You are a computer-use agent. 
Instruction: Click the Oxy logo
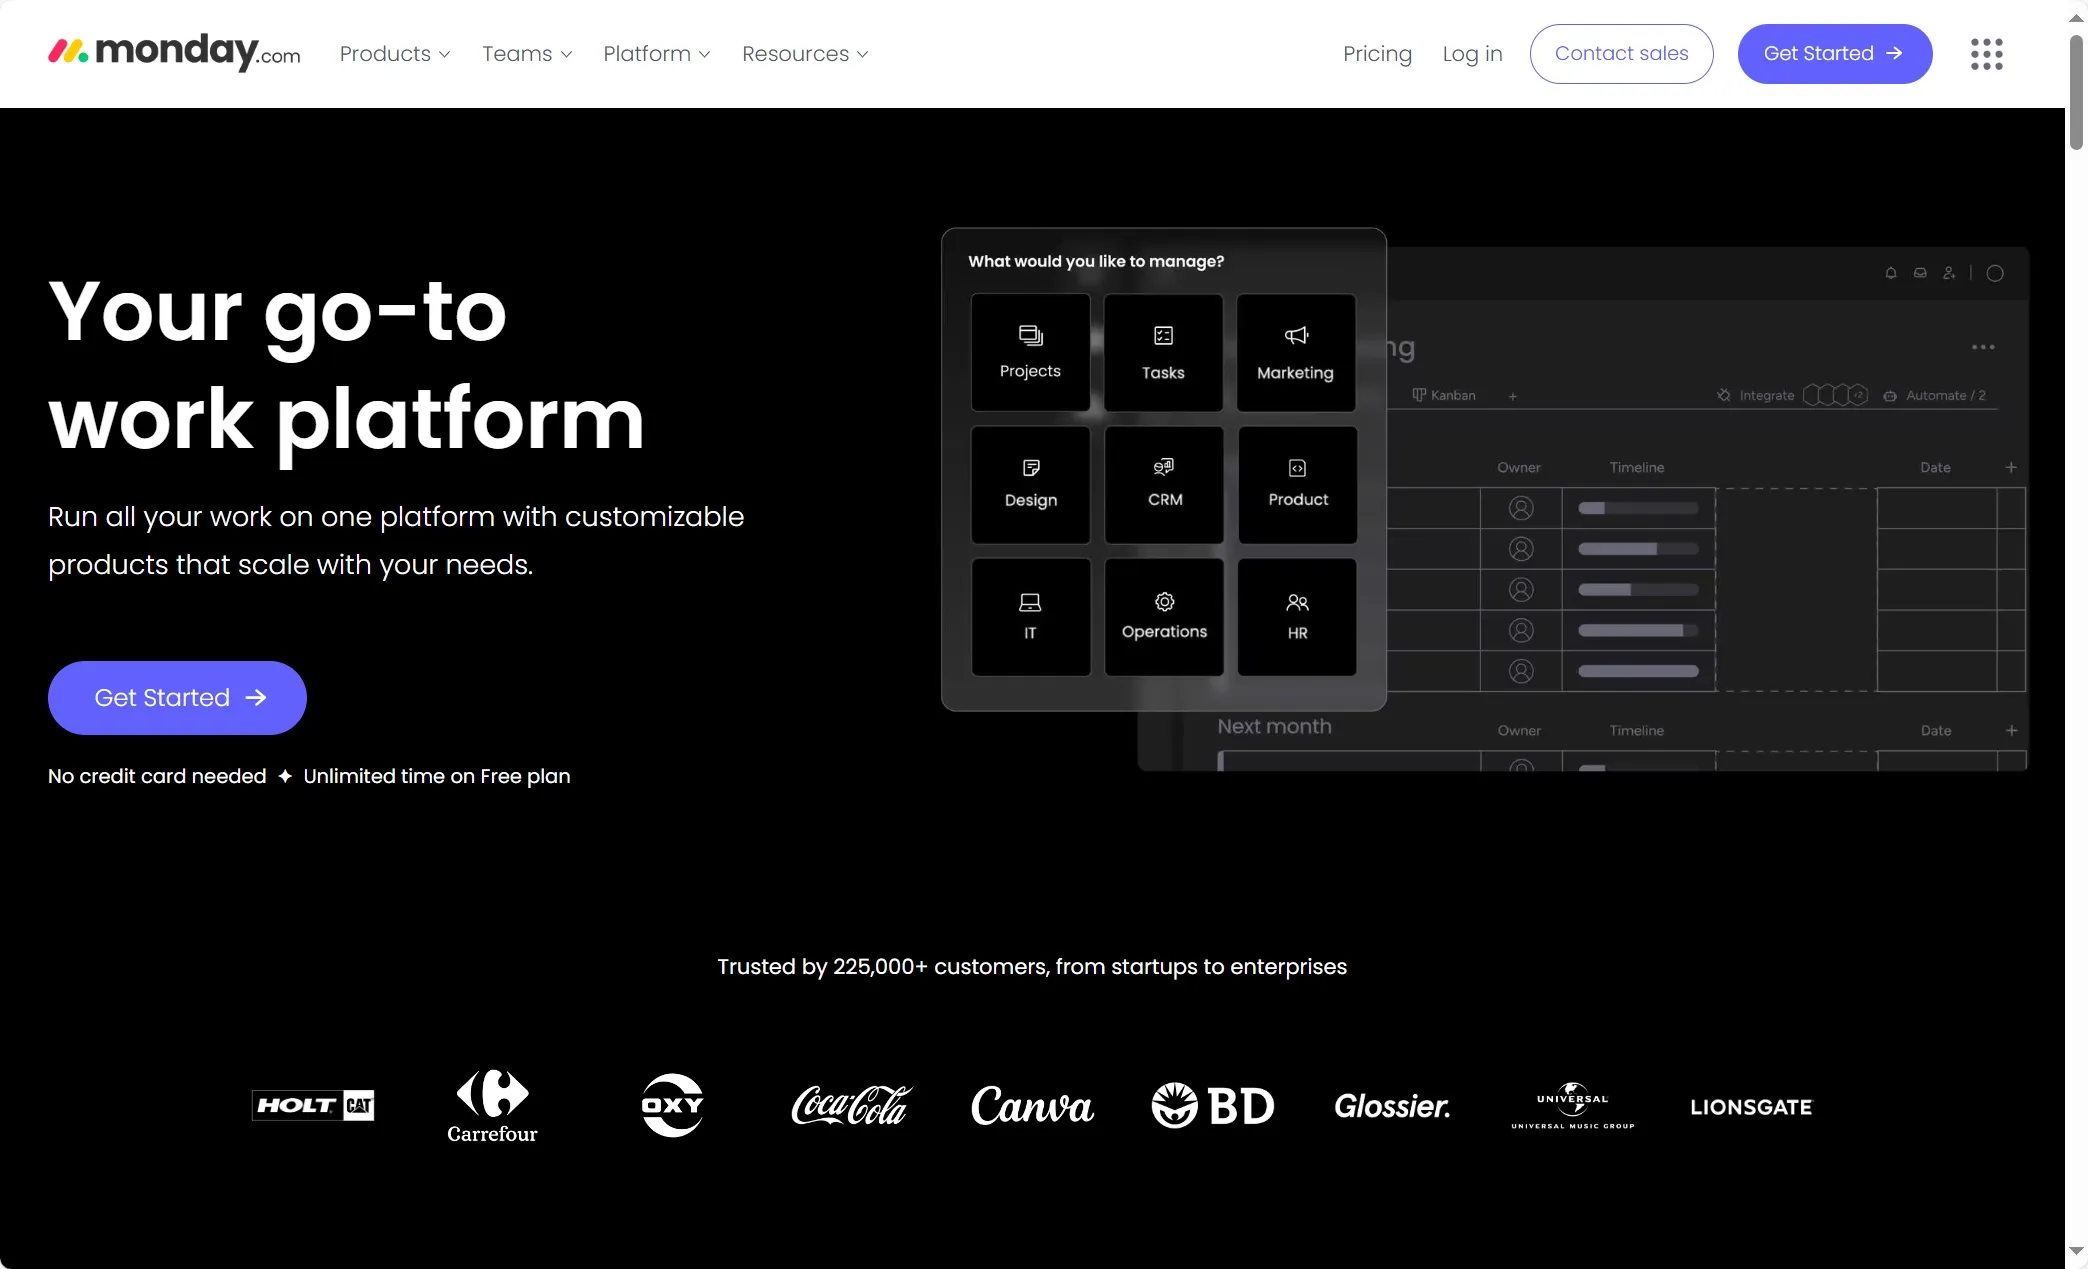(672, 1105)
